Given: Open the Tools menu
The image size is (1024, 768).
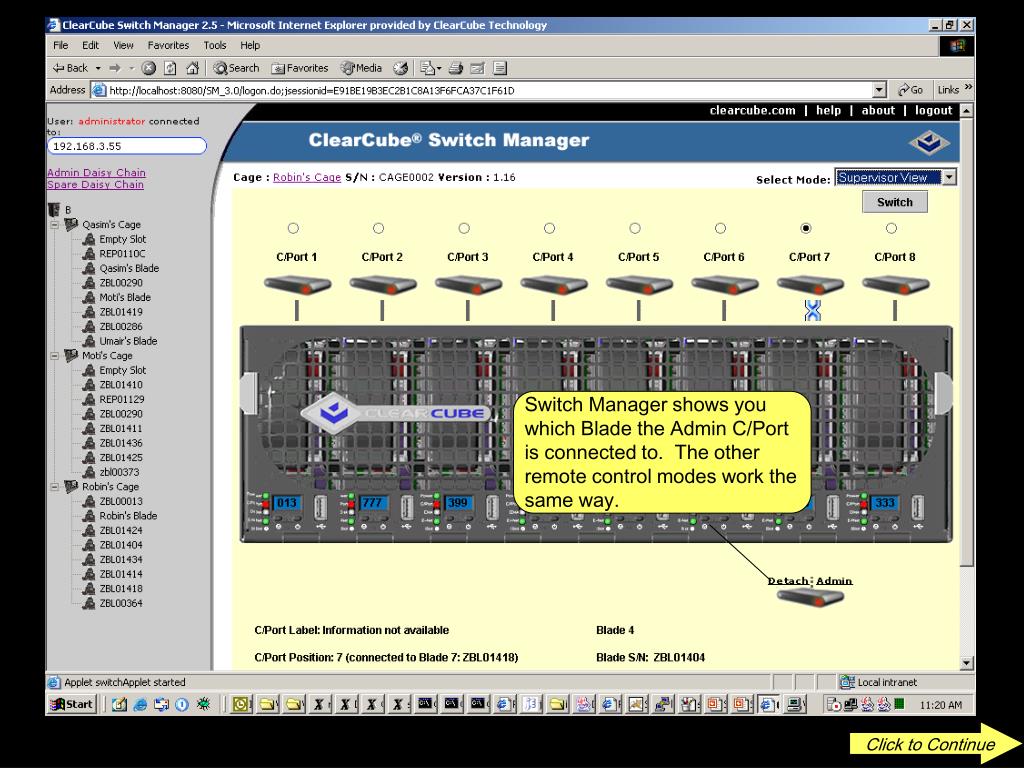Looking at the screenshot, I should (x=215, y=45).
